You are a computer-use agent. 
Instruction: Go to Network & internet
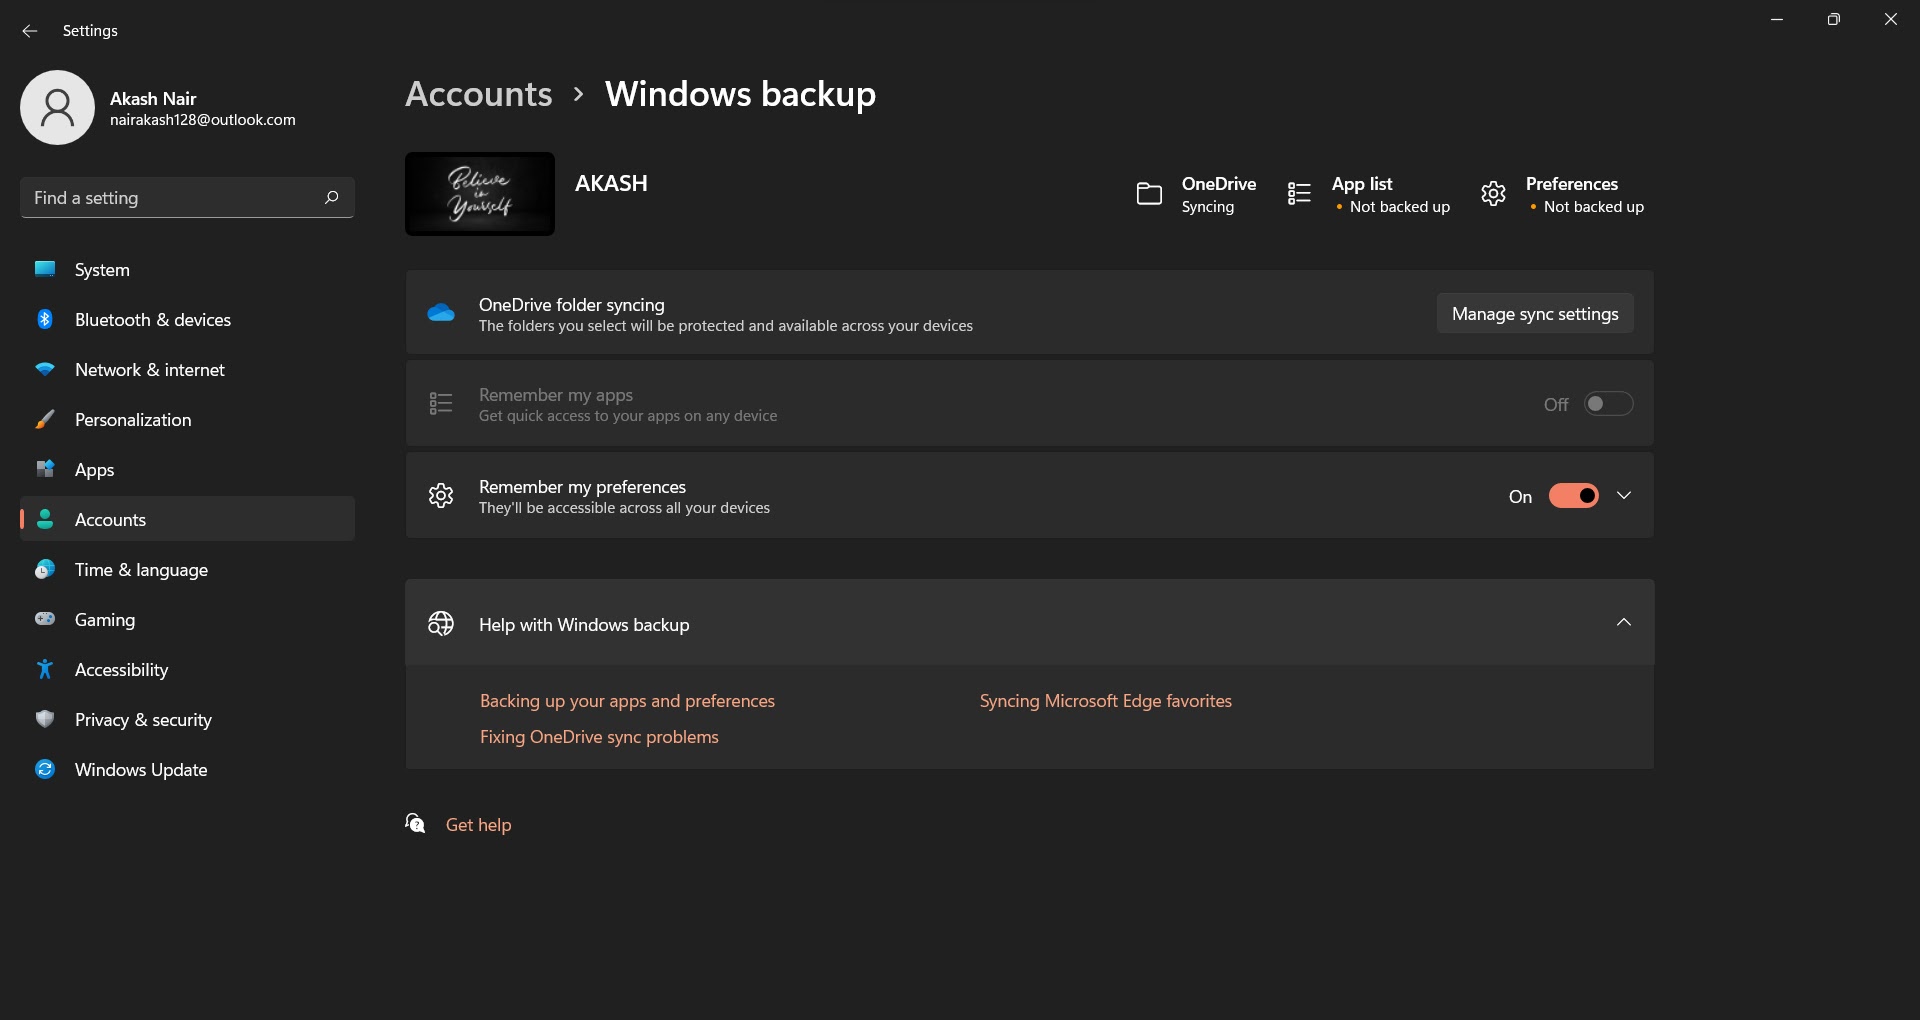[187, 369]
